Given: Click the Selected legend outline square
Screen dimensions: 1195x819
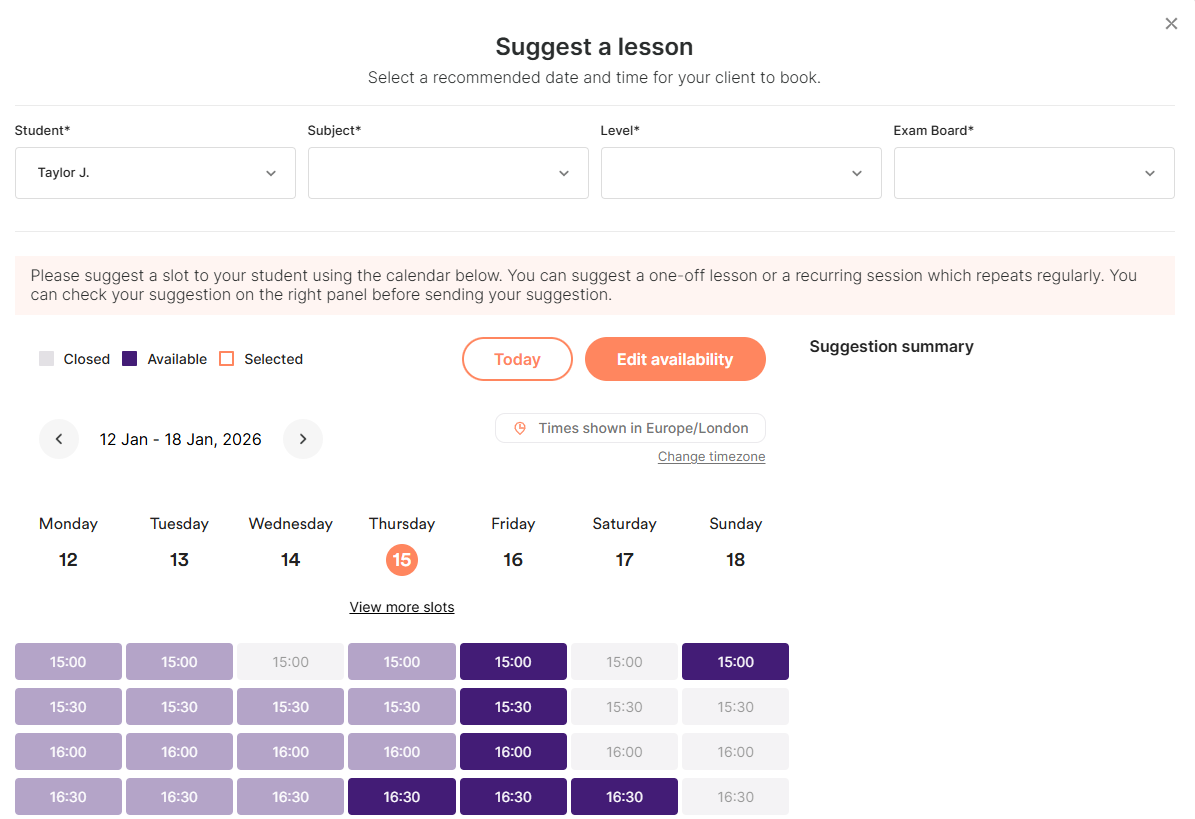Looking at the screenshot, I should pyautogui.click(x=226, y=359).
